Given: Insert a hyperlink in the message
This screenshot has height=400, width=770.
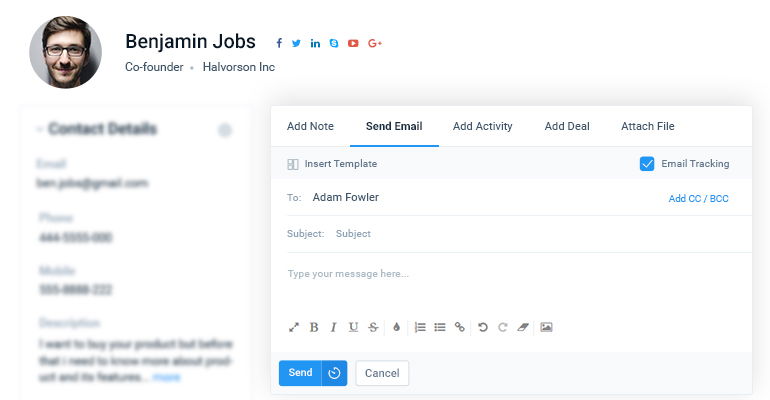Looking at the screenshot, I should (460, 327).
